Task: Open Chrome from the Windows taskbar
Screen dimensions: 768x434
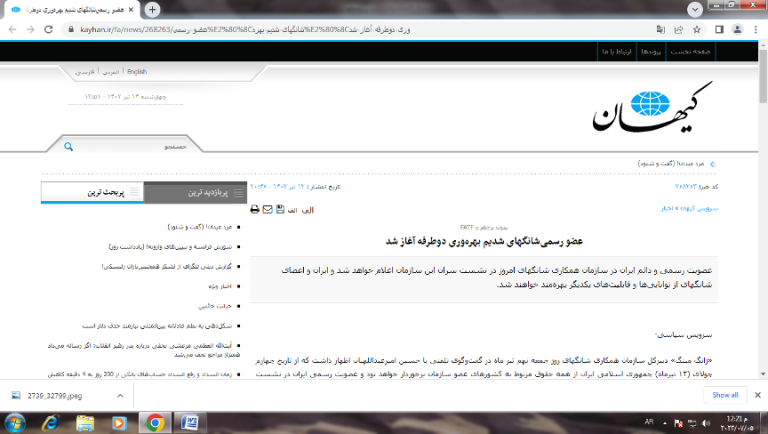Action: [155, 422]
